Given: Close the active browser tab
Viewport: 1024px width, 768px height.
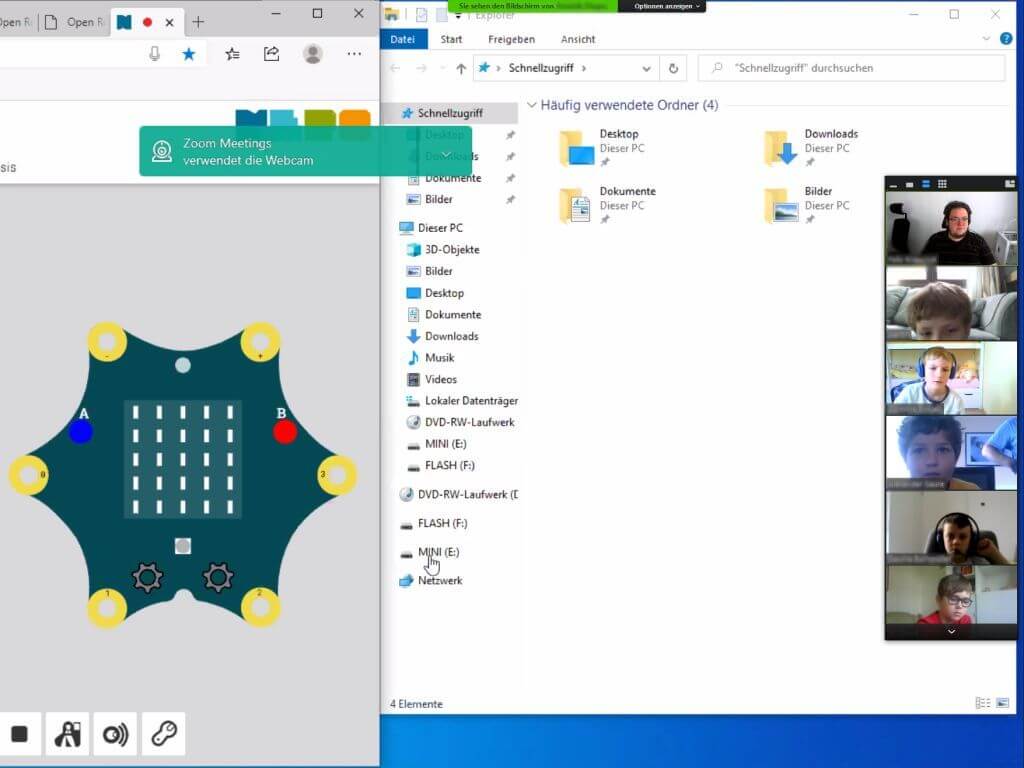Looking at the screenshot, I should point(169,22).
